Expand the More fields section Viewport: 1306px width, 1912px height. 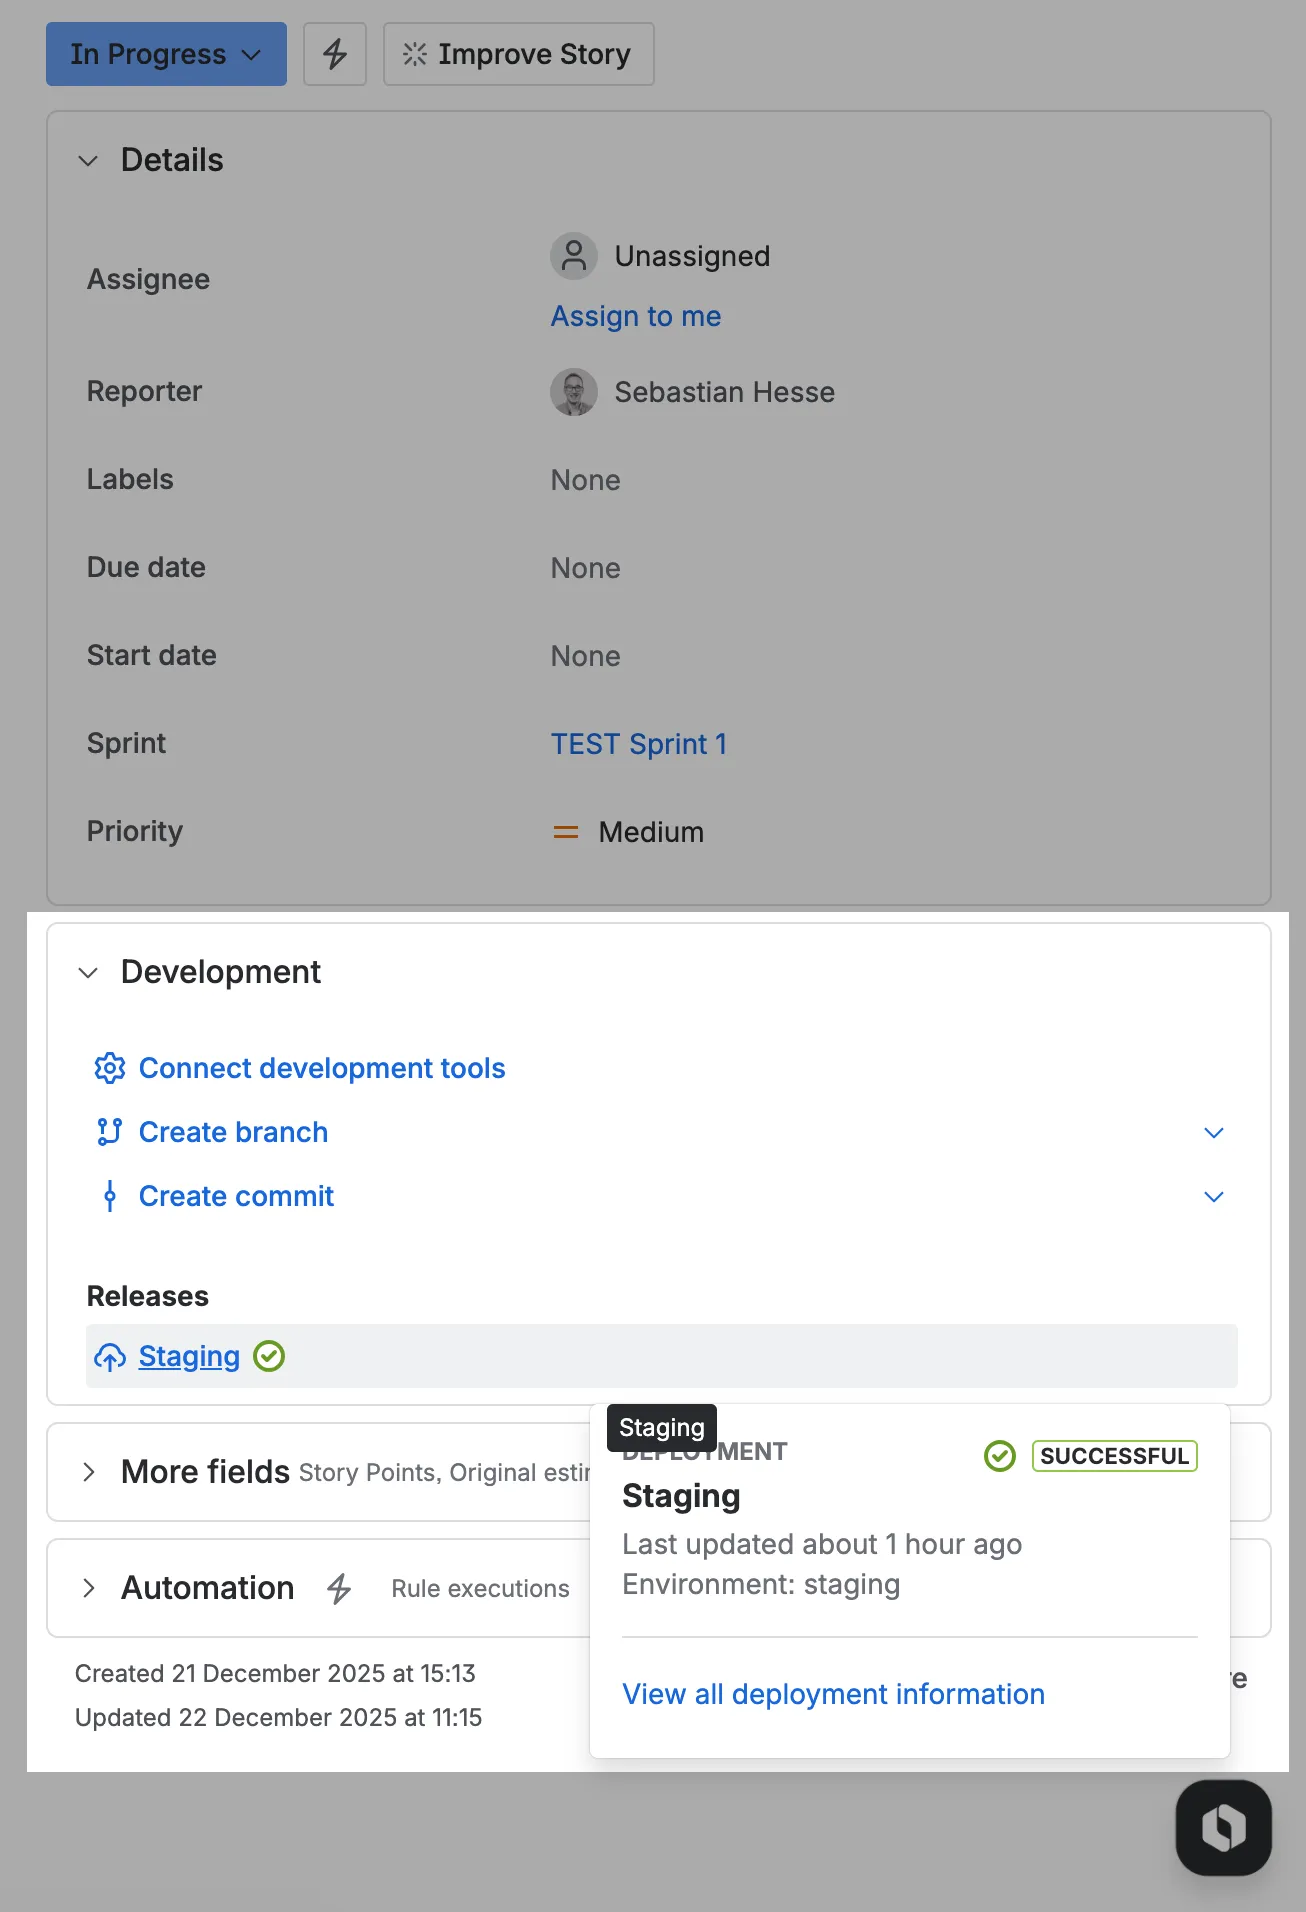pyautogui.click(x=88, y=1472)
